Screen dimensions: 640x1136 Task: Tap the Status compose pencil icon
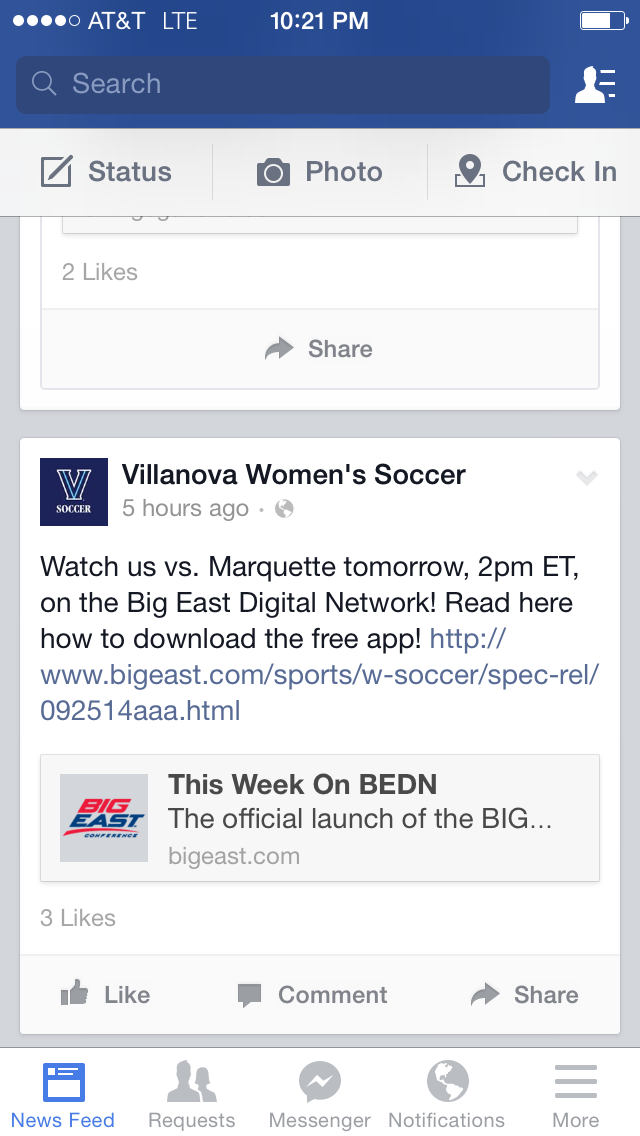pyautogui.click(x=57, y=172)
